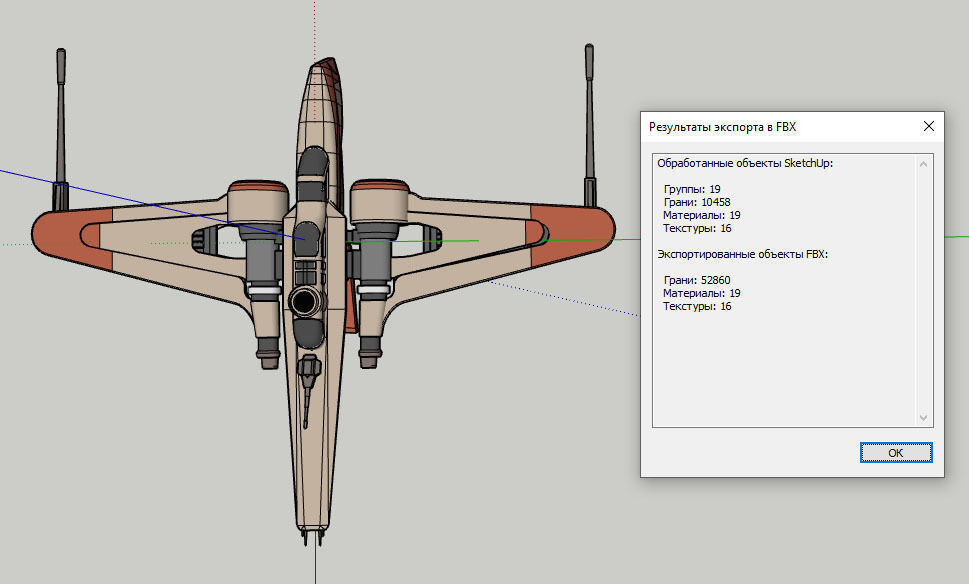Screen dimensions: 969x584
Task: Click 'Обработанные объекты SketchUp:' heading
Action: 745,163
